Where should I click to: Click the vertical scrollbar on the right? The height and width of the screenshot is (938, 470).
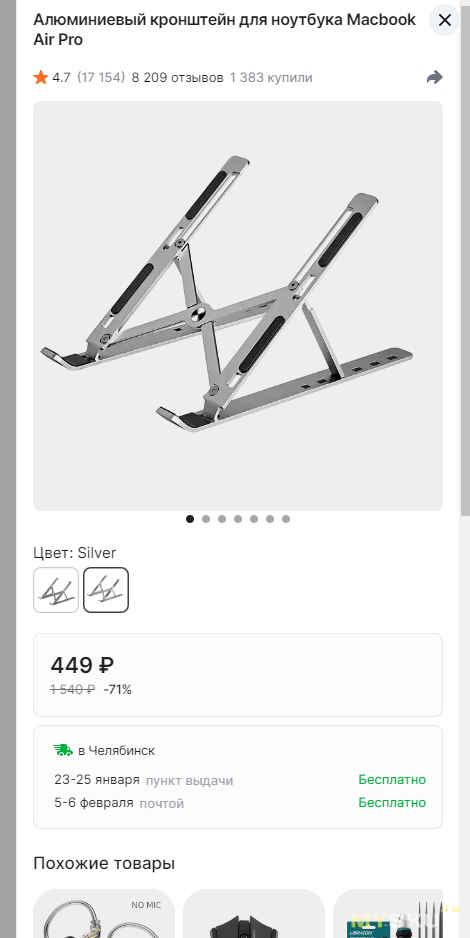pos(465,258)
